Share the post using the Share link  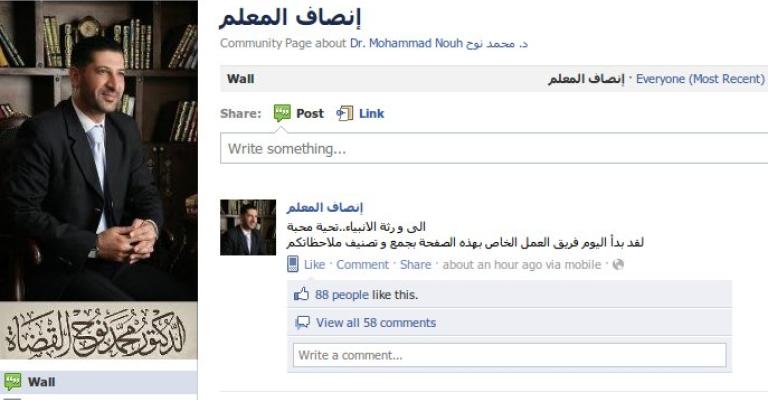pos(415,265)
